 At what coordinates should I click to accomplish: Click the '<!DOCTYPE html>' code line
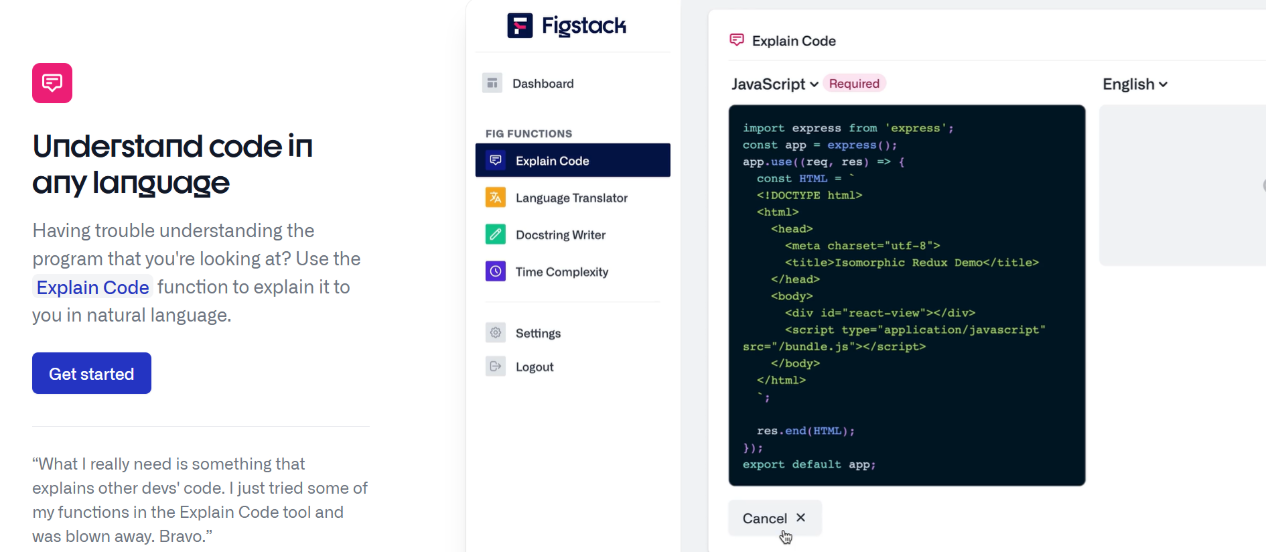click(809, 195)
